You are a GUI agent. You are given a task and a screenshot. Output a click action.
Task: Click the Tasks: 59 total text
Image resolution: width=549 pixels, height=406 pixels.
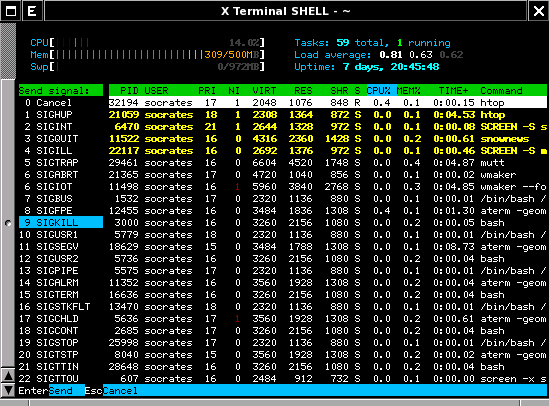pyautogui.click(x=341, y=43)
